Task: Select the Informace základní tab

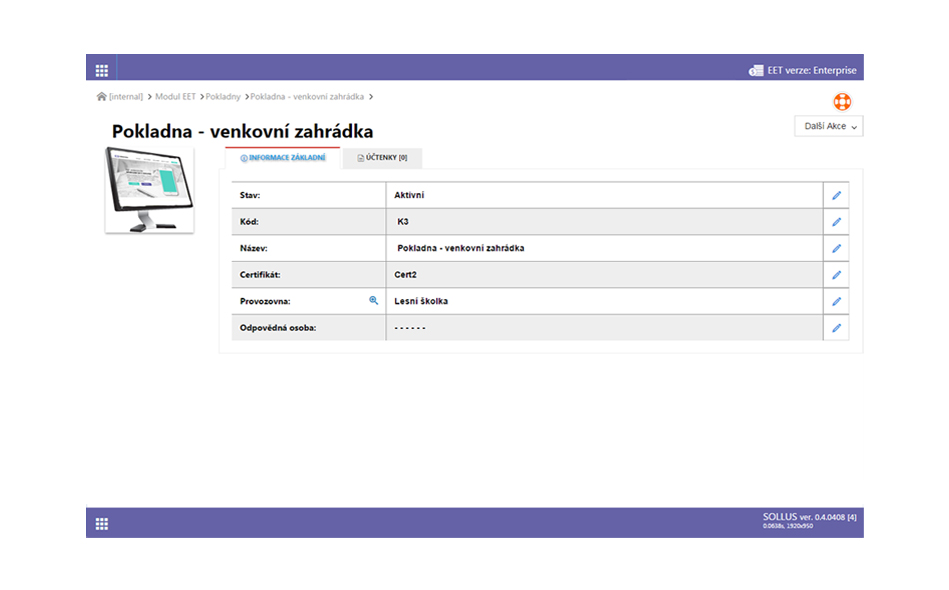Action: pos(283,158)
